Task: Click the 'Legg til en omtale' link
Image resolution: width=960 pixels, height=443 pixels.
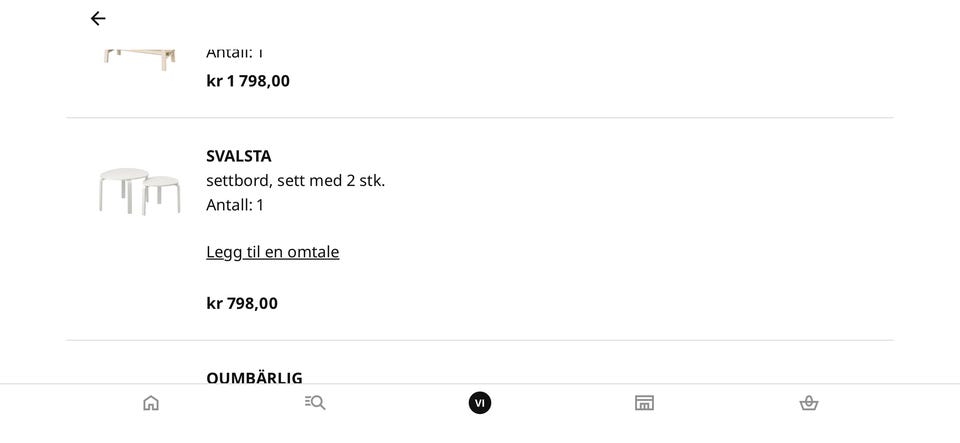Action: point(272,252)
